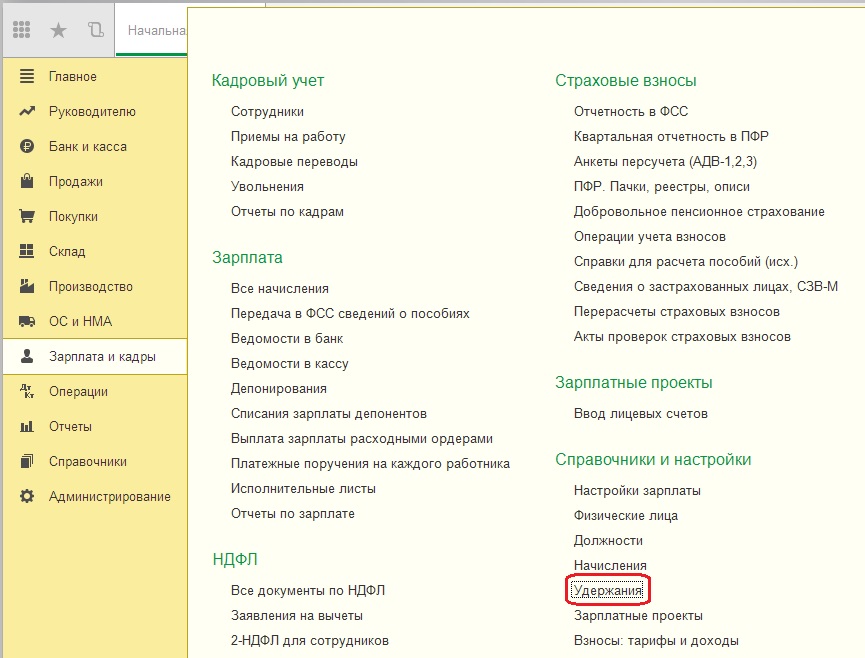Click the Руководителю chart-line icon
Screen dimensions: 865x658
(x=26, y=111)
